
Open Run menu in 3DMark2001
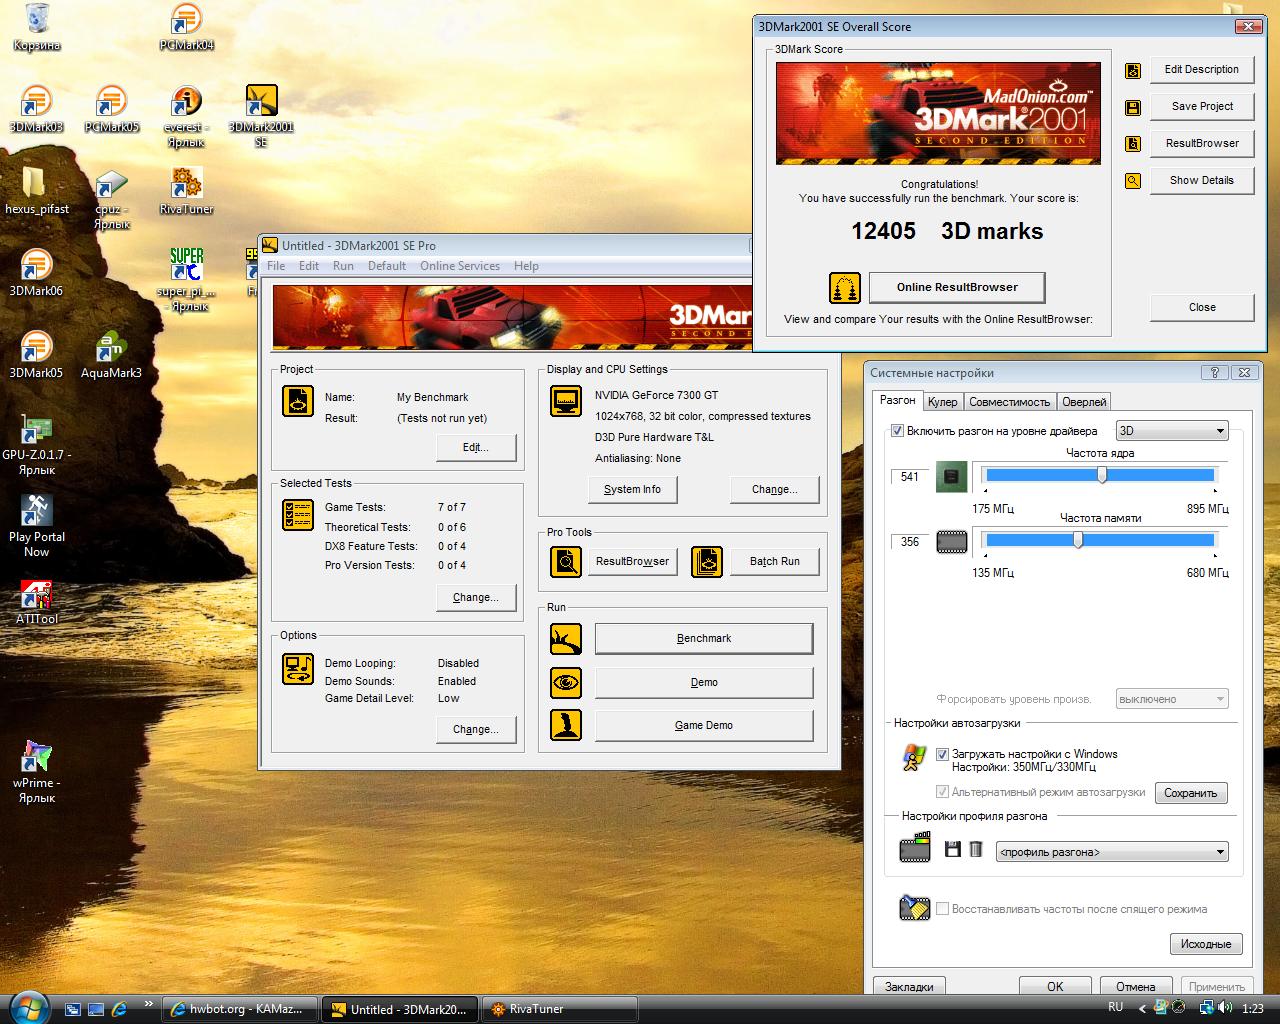(x=343, y=266)
